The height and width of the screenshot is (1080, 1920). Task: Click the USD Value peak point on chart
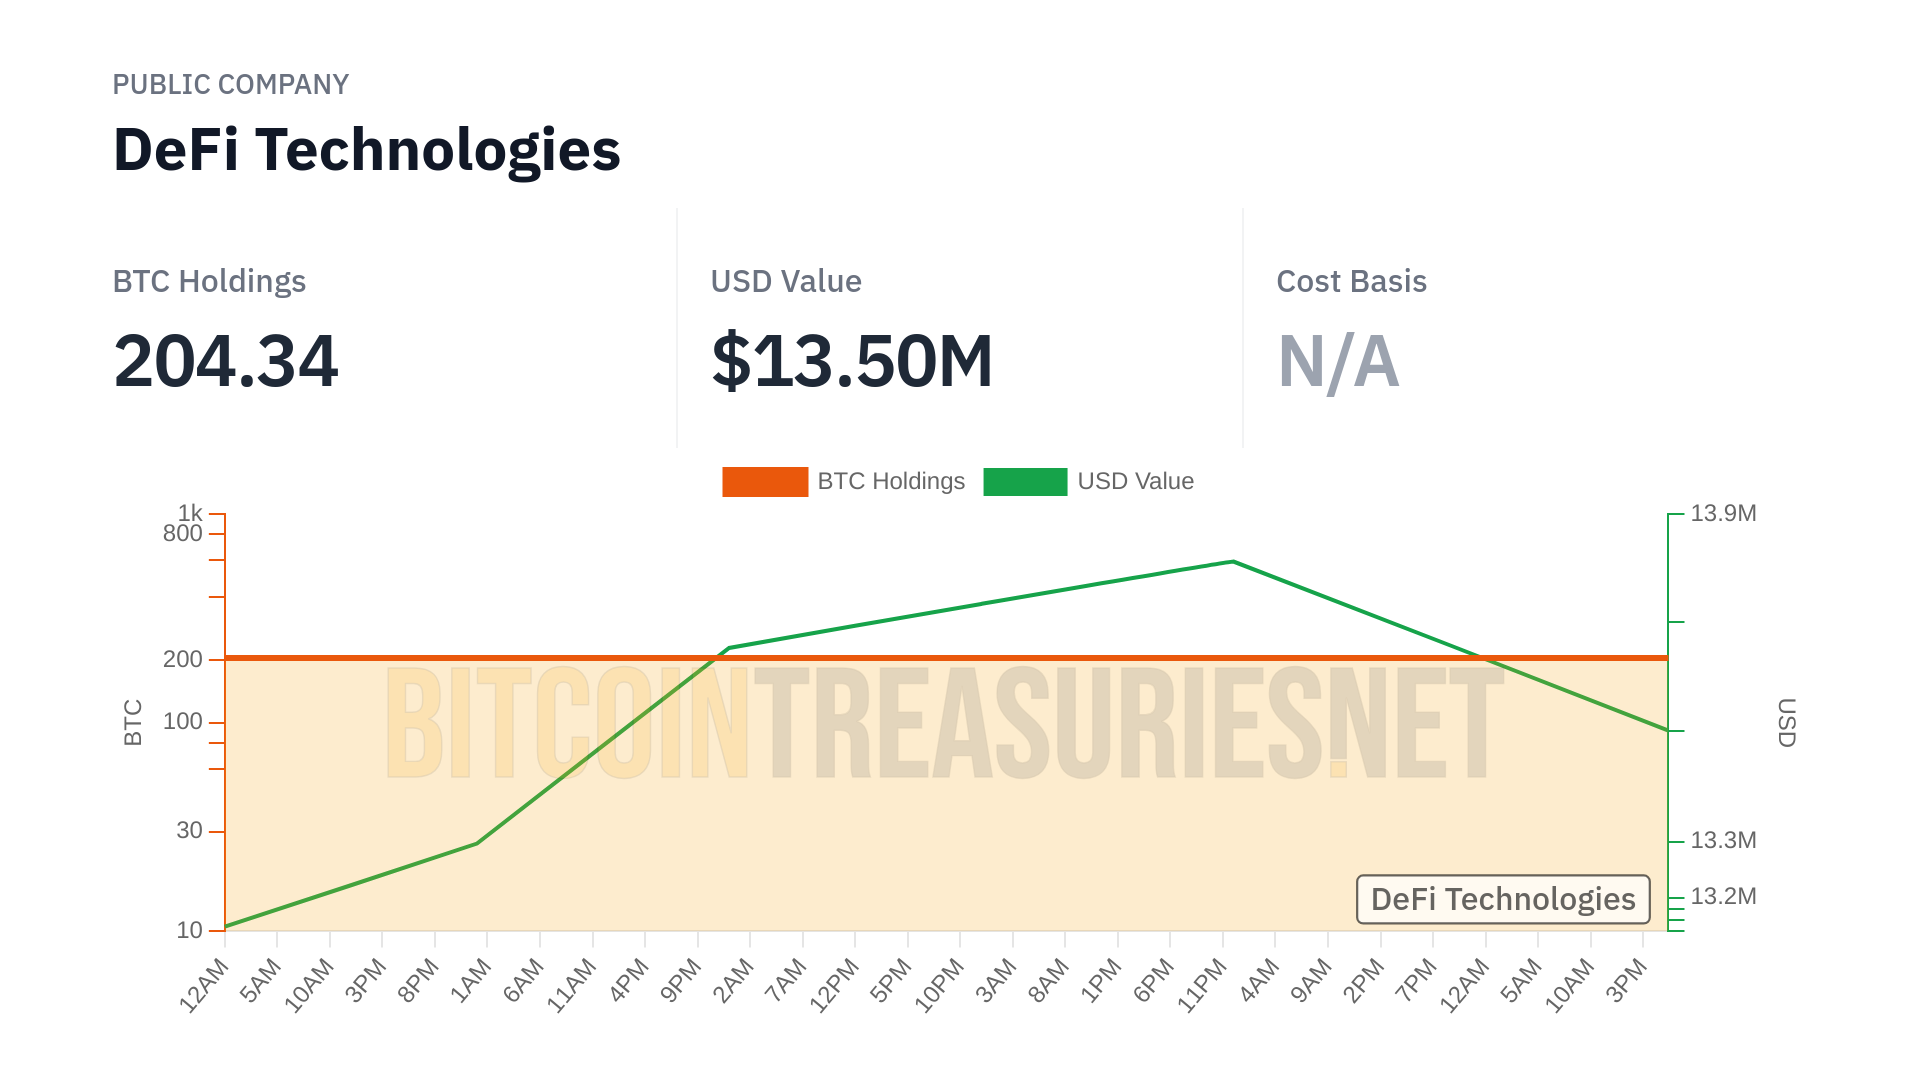click(1233, 562)
